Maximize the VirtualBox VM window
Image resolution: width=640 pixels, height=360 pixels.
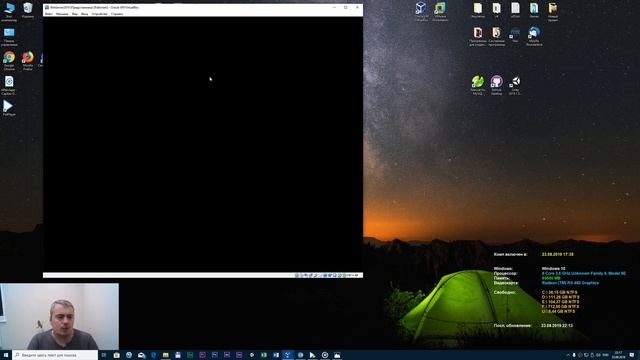pyautogui.click(x=346, y=7)
